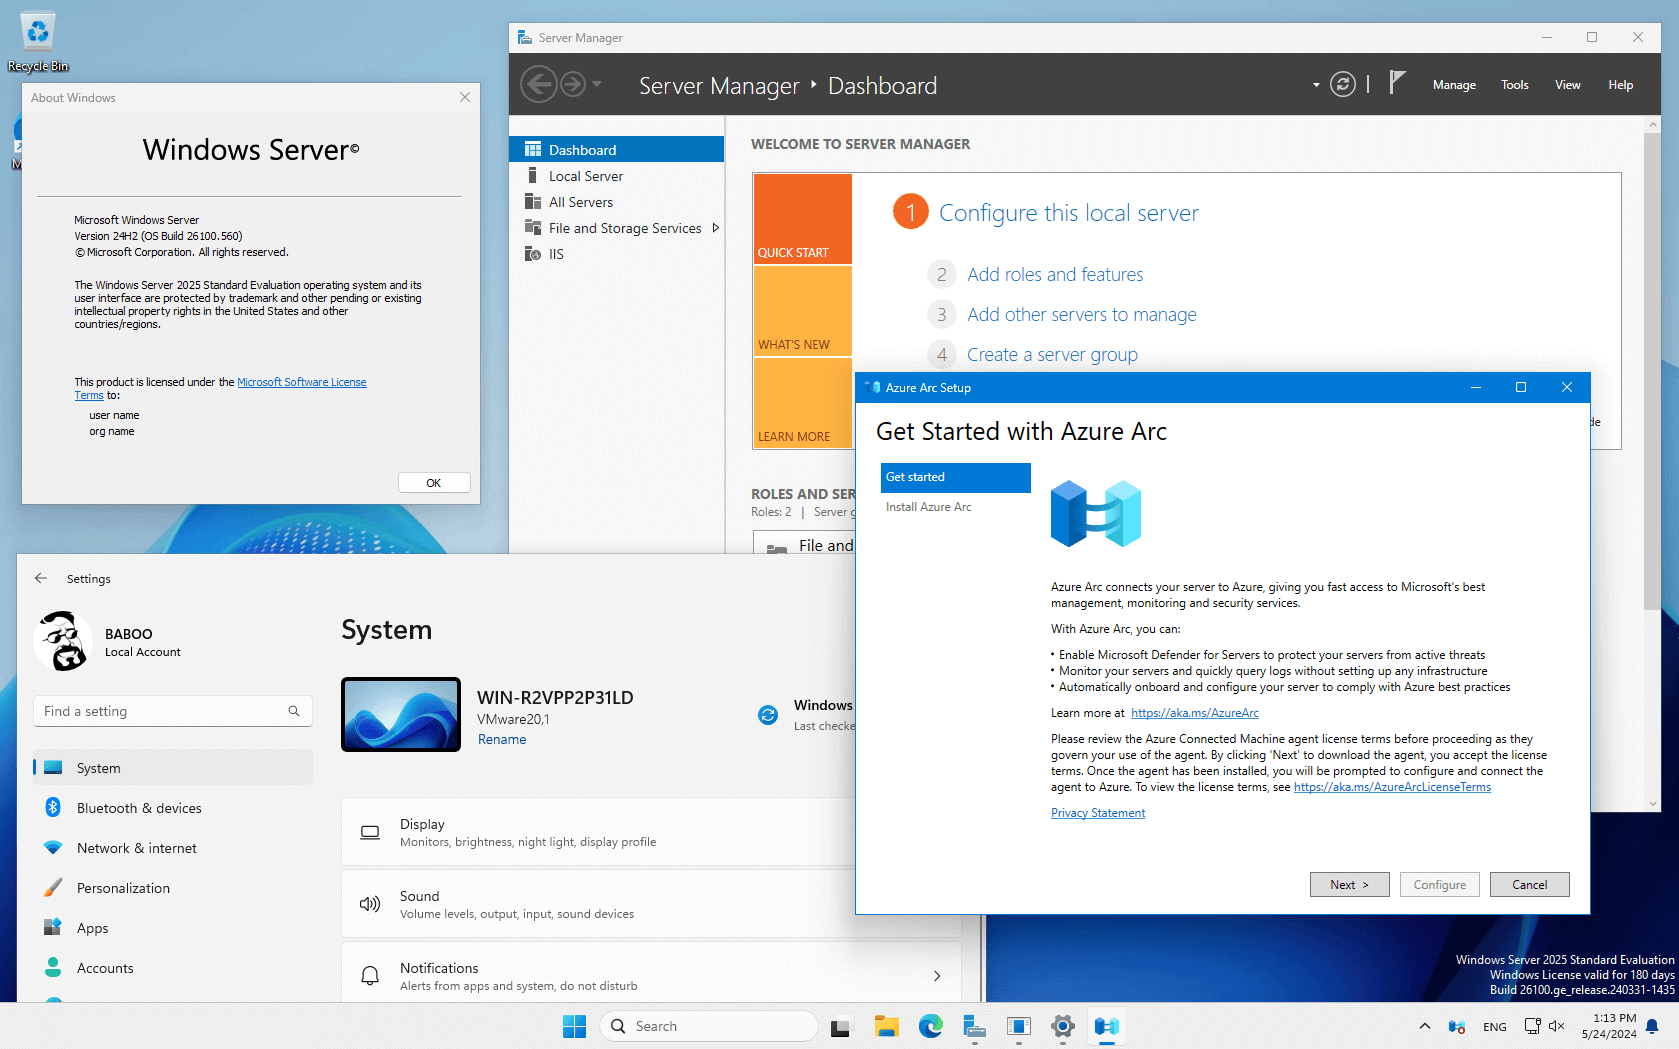Switch to Azure Arc Setup taskbar icon
The image size is (1679, 1049).
1107,1026
